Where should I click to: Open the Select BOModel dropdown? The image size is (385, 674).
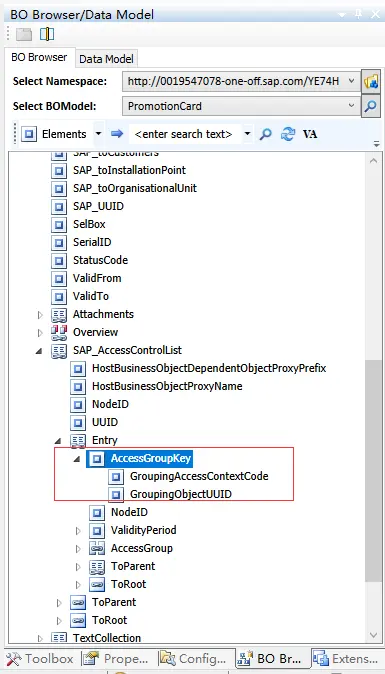click(x=351, y=106)
